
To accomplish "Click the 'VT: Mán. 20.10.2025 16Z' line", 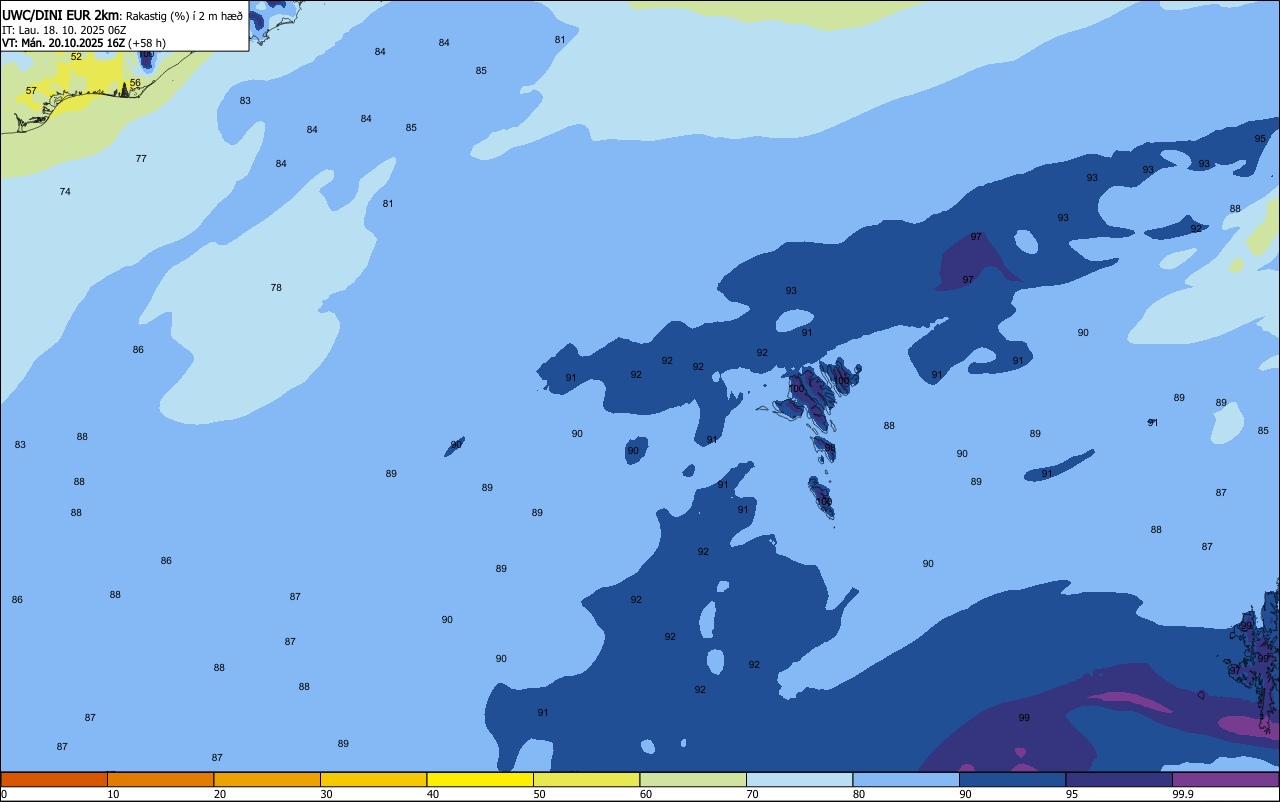I will pyautogui.click(x=63, y=43).
